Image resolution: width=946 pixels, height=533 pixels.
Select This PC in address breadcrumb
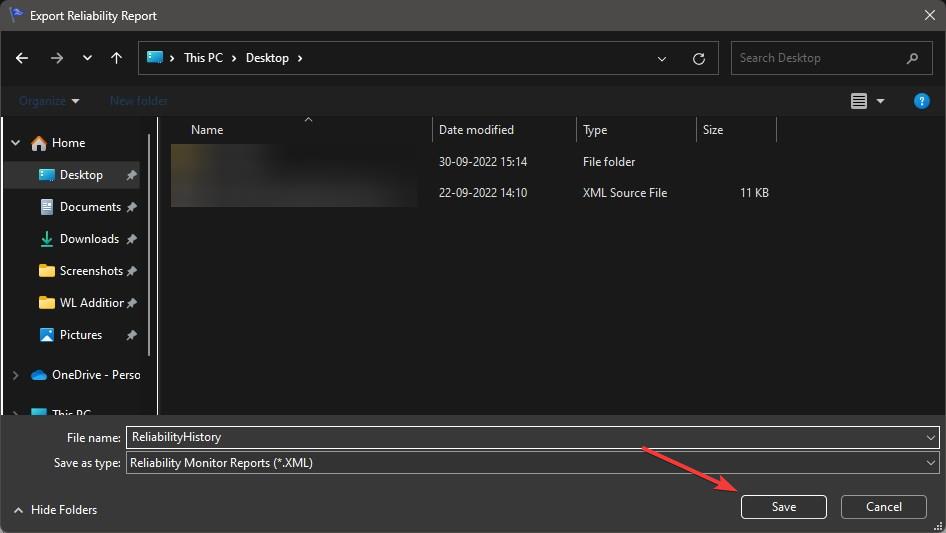click(x=203, y=58)
